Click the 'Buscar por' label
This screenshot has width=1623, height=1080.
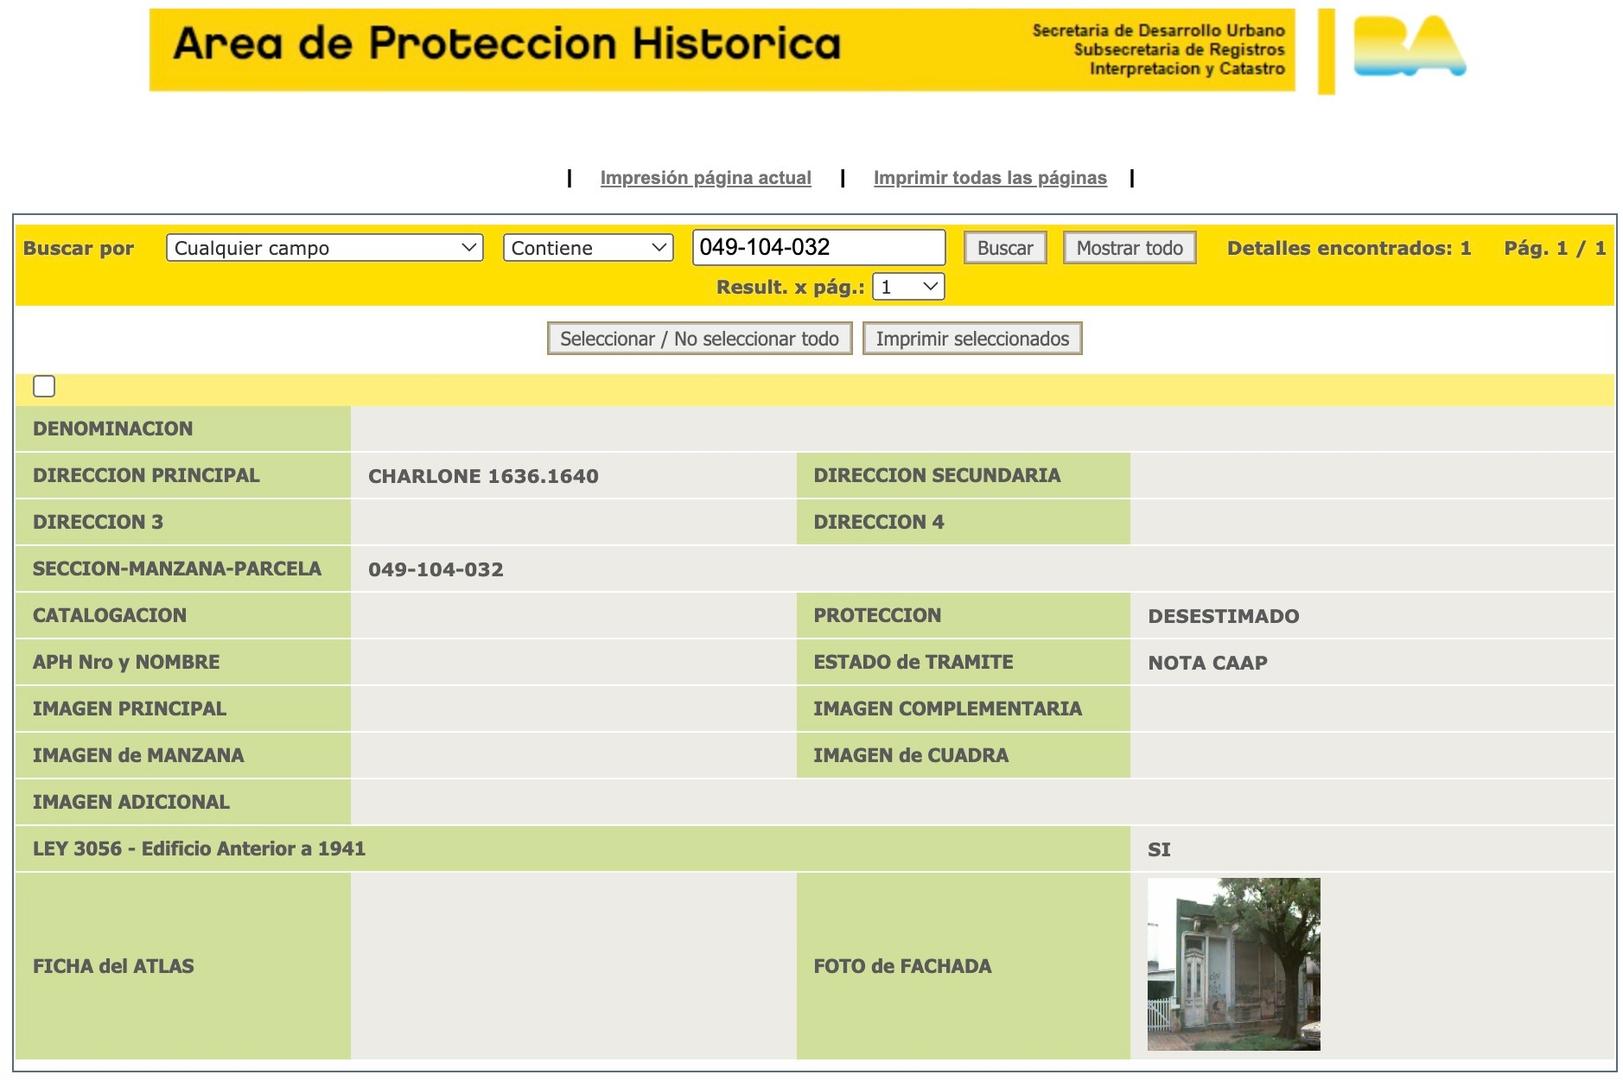[x=79, y=248]
